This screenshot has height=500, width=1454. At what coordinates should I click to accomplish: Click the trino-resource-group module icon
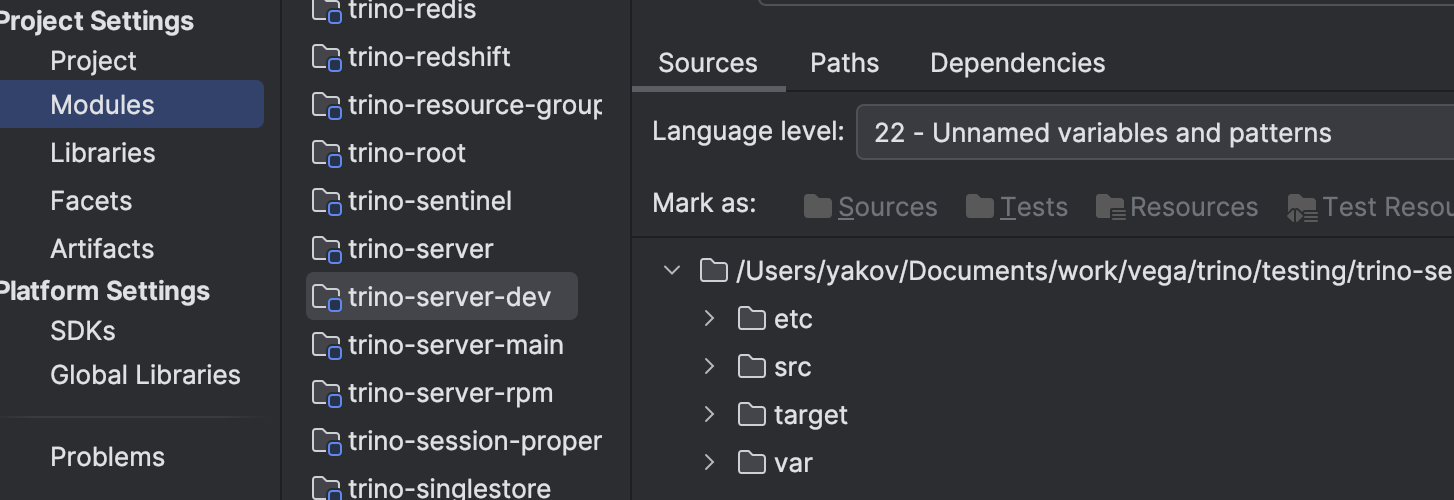(x=327, y=106)
